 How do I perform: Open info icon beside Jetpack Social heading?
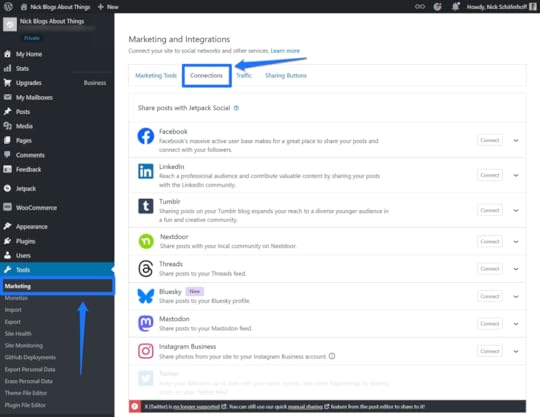(236, 108)
